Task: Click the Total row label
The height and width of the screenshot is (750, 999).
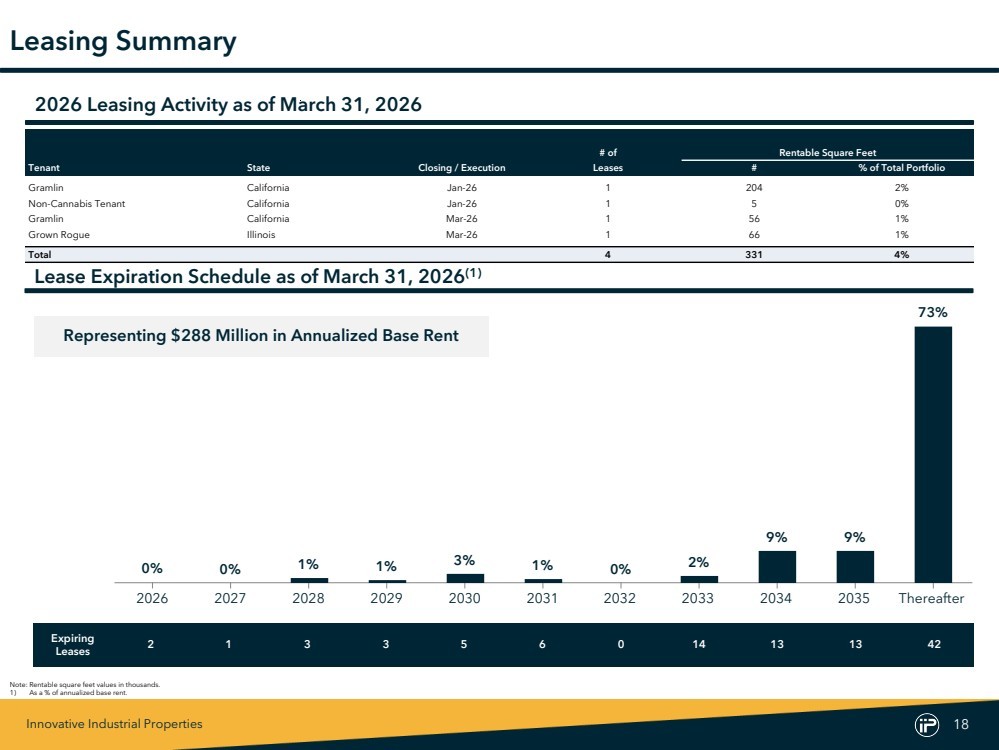Action: (40, 254)
